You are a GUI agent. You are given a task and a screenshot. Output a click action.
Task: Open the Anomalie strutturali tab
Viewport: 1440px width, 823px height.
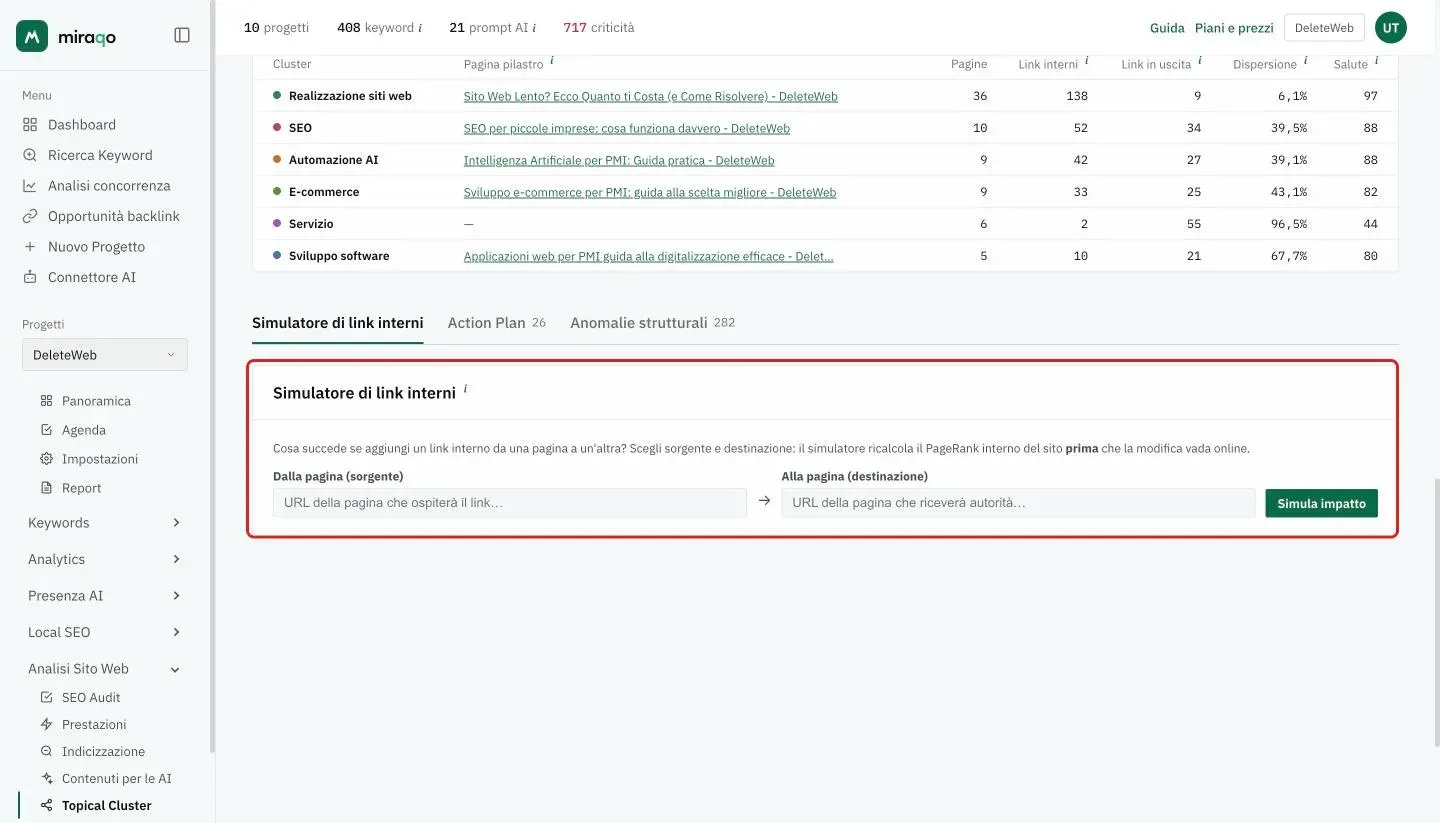click(652, 323)
